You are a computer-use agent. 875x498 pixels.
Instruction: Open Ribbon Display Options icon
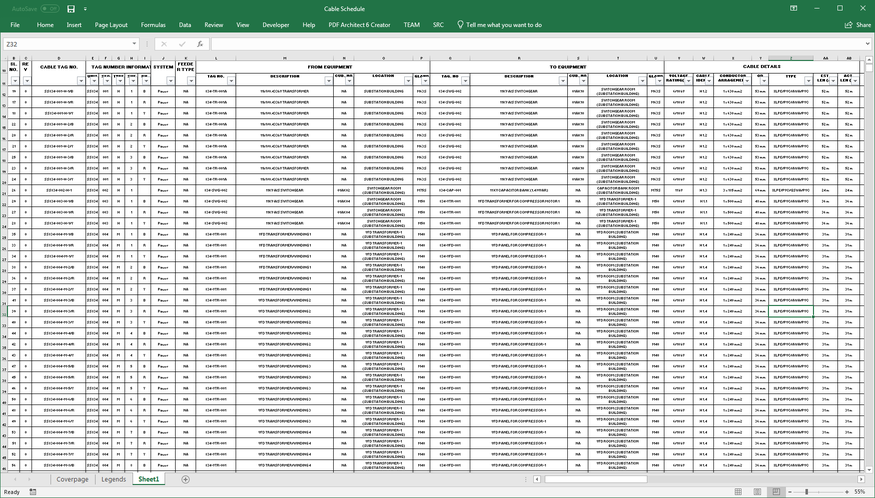(x=794, y=8)
